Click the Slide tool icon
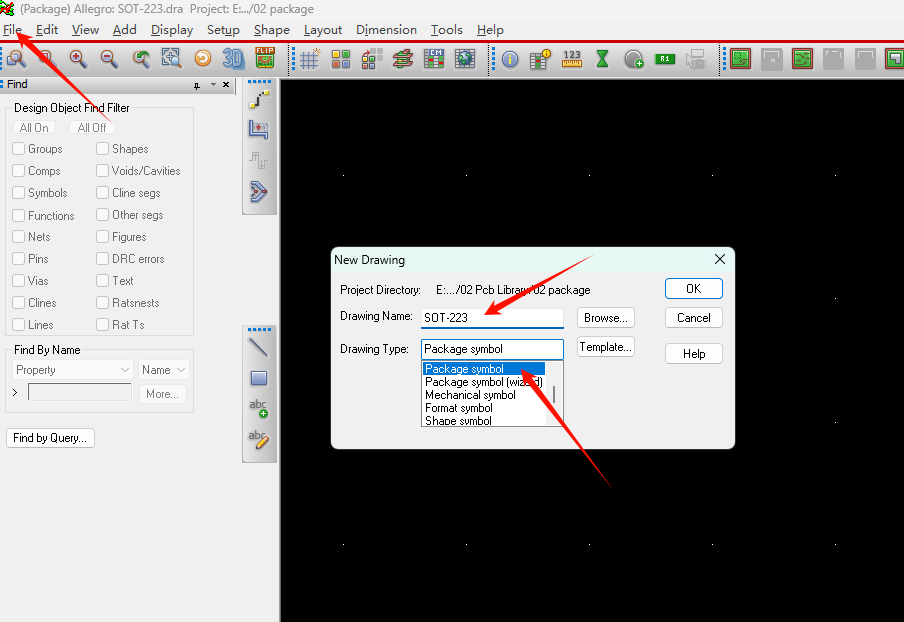904x622 pixels. click(259, 130)
